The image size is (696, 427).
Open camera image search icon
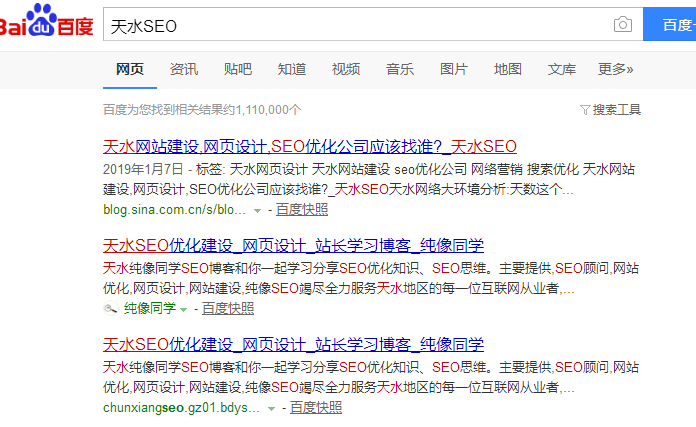[623, 24]
